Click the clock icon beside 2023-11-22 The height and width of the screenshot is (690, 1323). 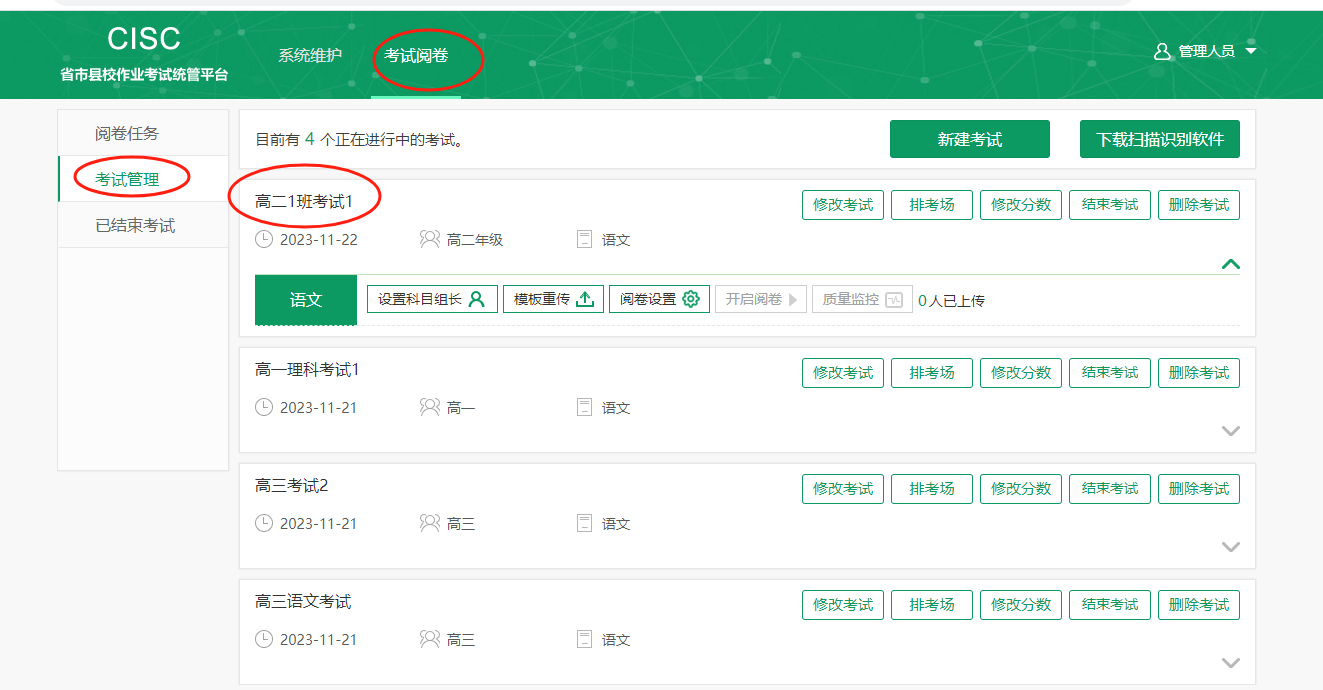point(264,240)
